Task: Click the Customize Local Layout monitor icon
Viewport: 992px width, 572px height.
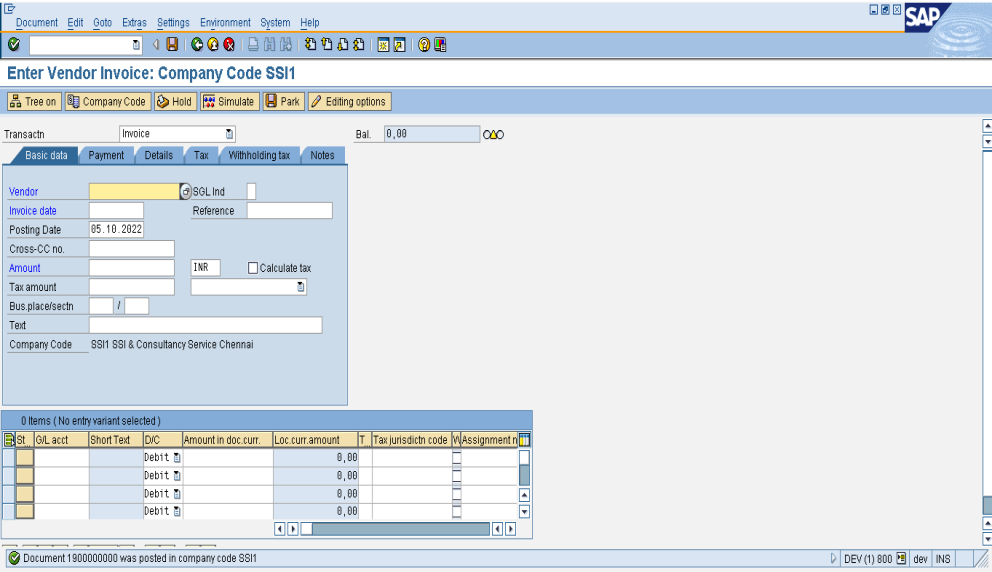Action: pyautogui.click(x=440, y=45)
